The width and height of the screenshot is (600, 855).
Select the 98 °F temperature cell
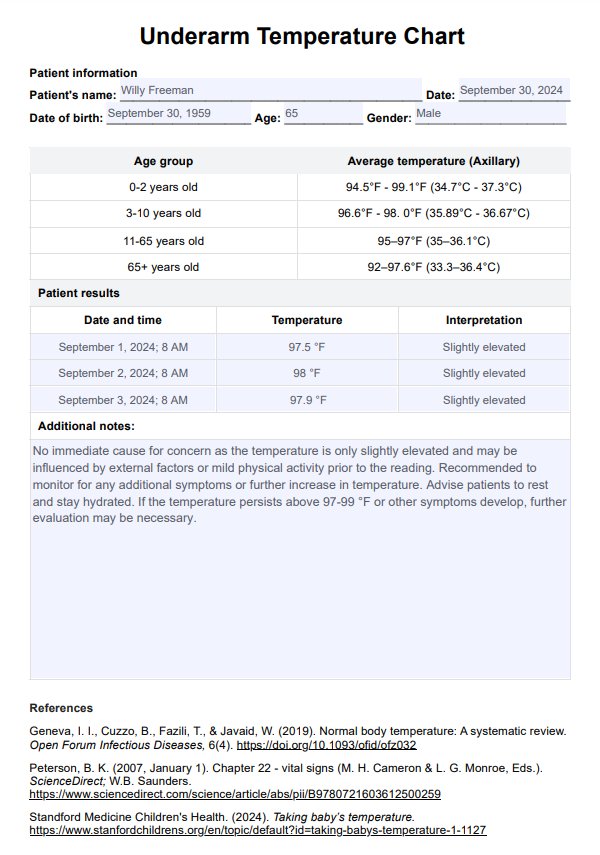307,373
